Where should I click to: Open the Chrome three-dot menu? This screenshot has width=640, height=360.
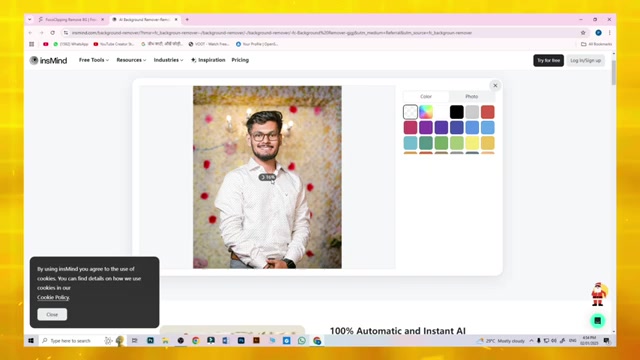[x=609, y=33]
